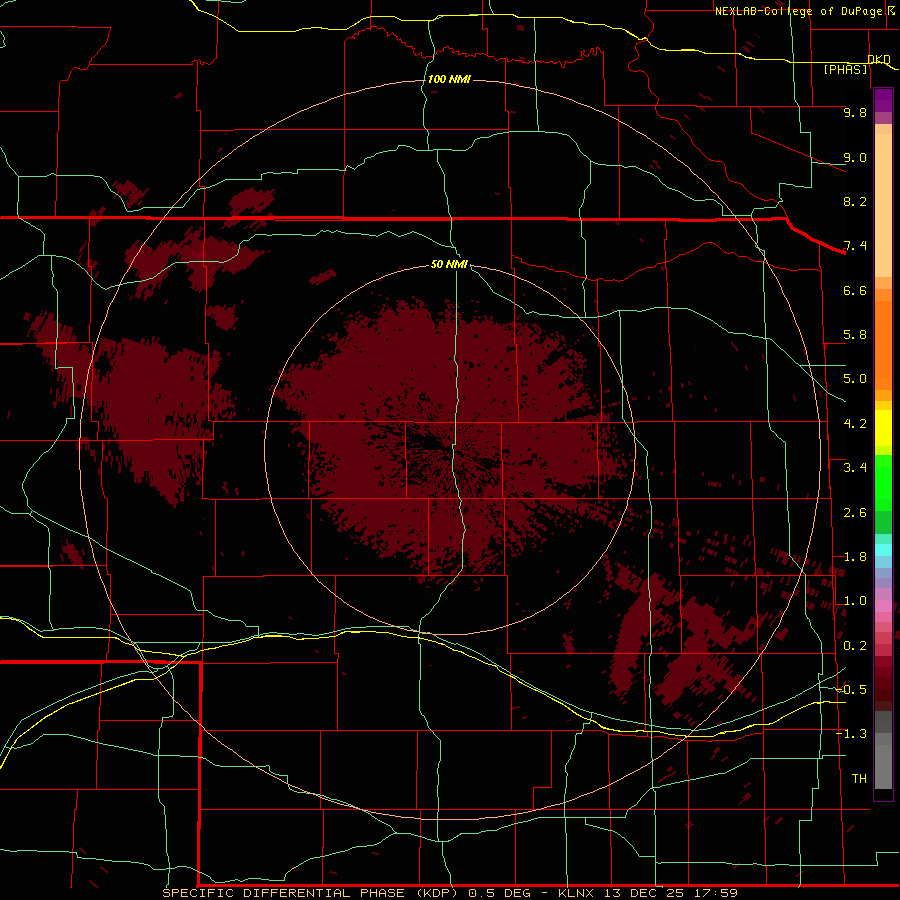
Task: Click the 50 NMI range ring label
Action: (449, 264)
